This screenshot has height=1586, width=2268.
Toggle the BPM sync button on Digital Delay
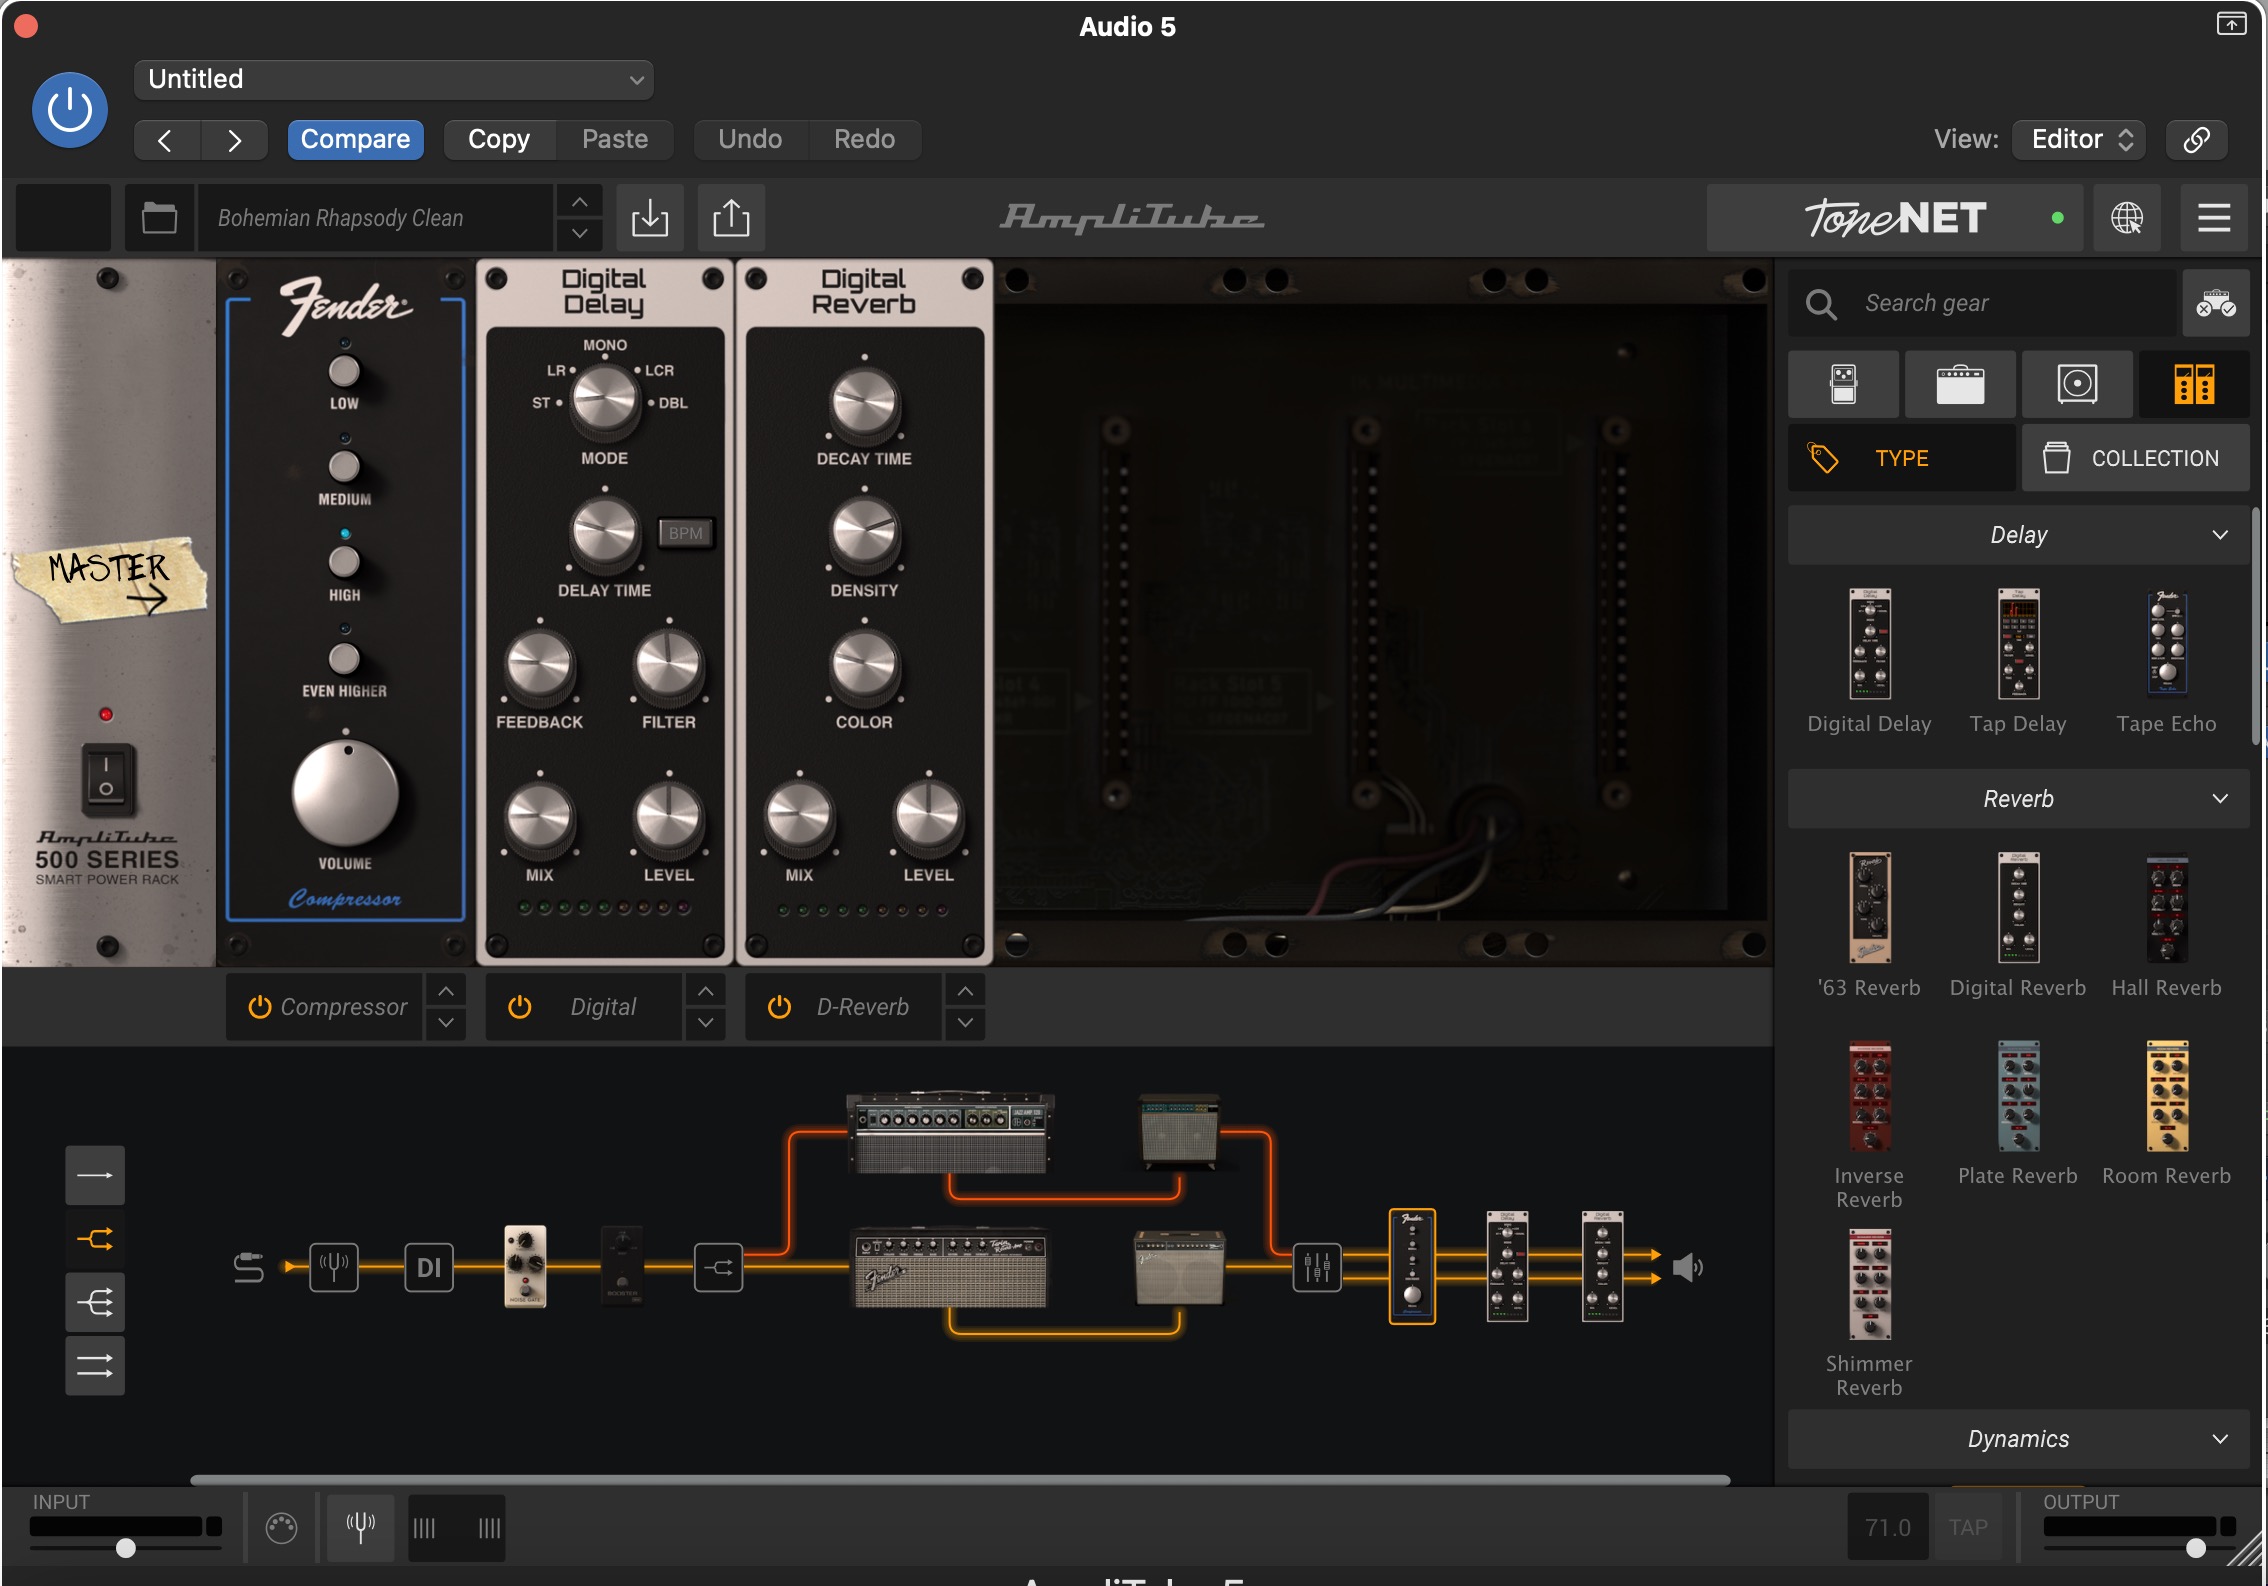685,533
